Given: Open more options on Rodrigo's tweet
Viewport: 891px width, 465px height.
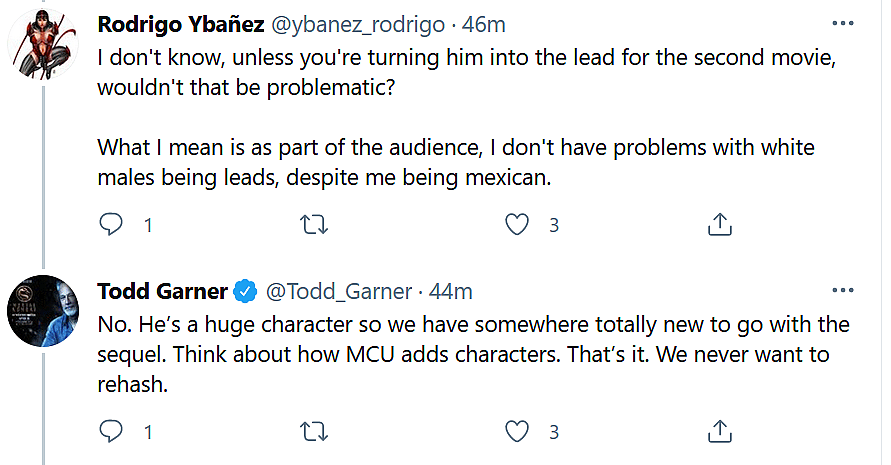Looking at the screenshot, I should pos(843,21).
